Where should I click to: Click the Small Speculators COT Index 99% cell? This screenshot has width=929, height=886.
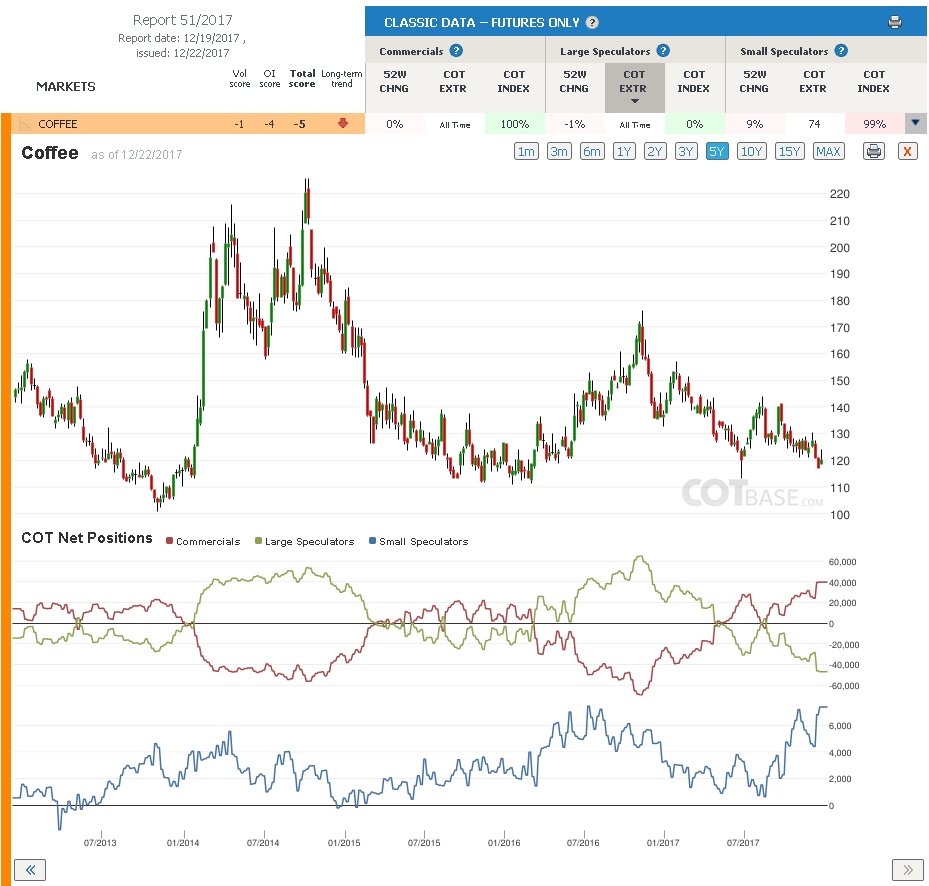coord(874,124)
